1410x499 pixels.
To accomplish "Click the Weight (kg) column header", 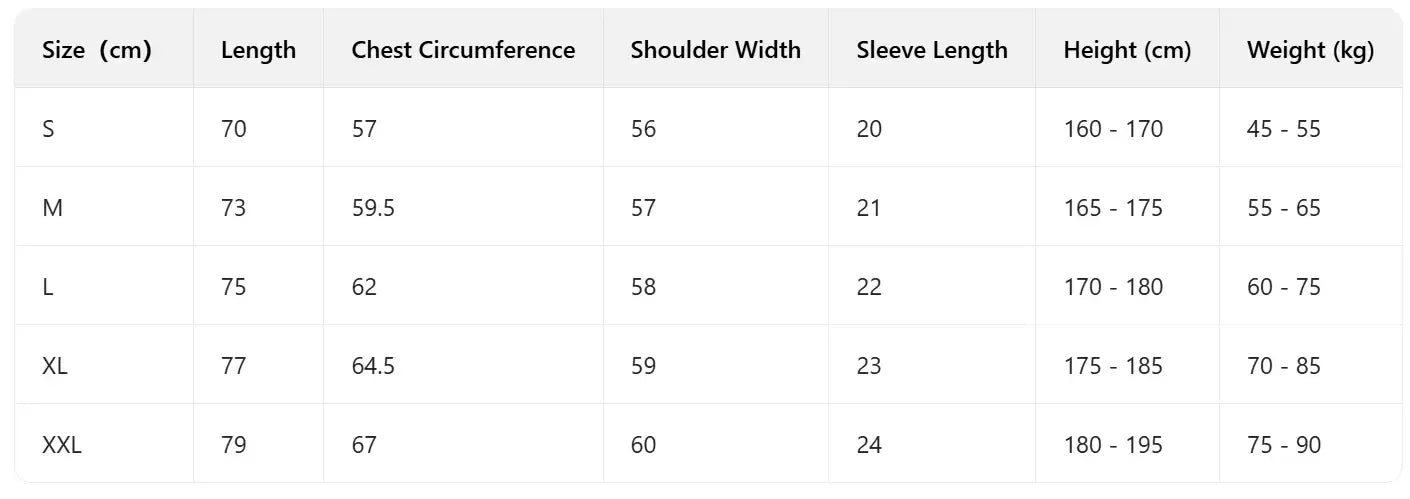I will pos(1310,50).
